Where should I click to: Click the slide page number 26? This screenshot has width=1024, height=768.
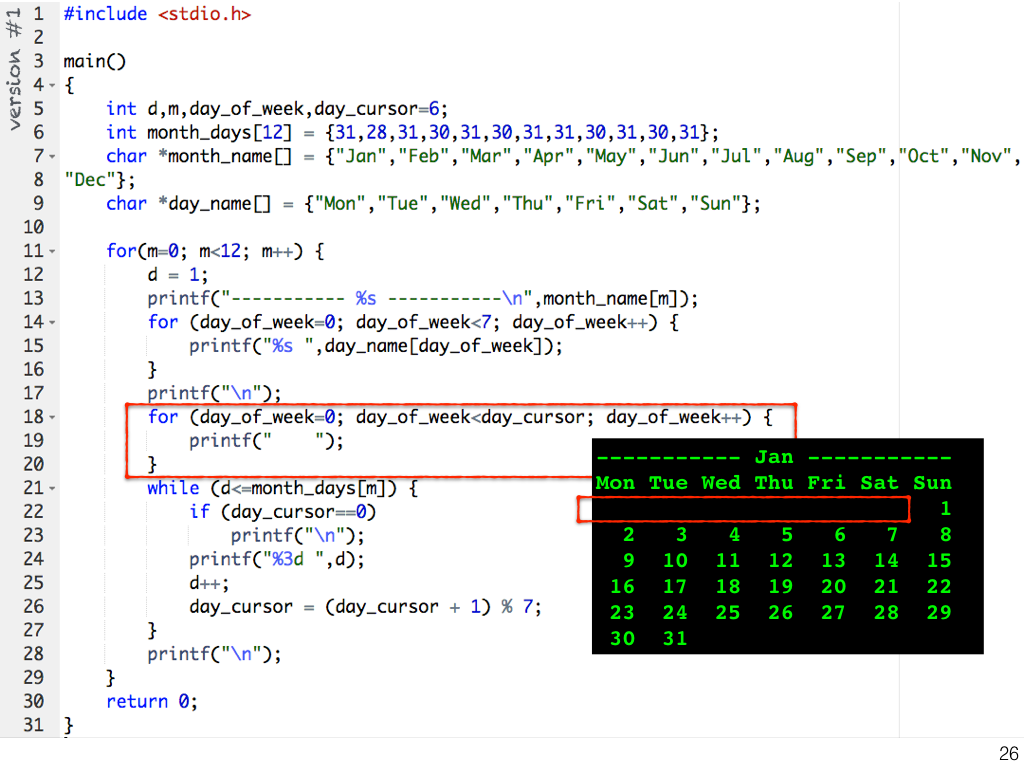pyautogui.click(x=1007, y=754)
